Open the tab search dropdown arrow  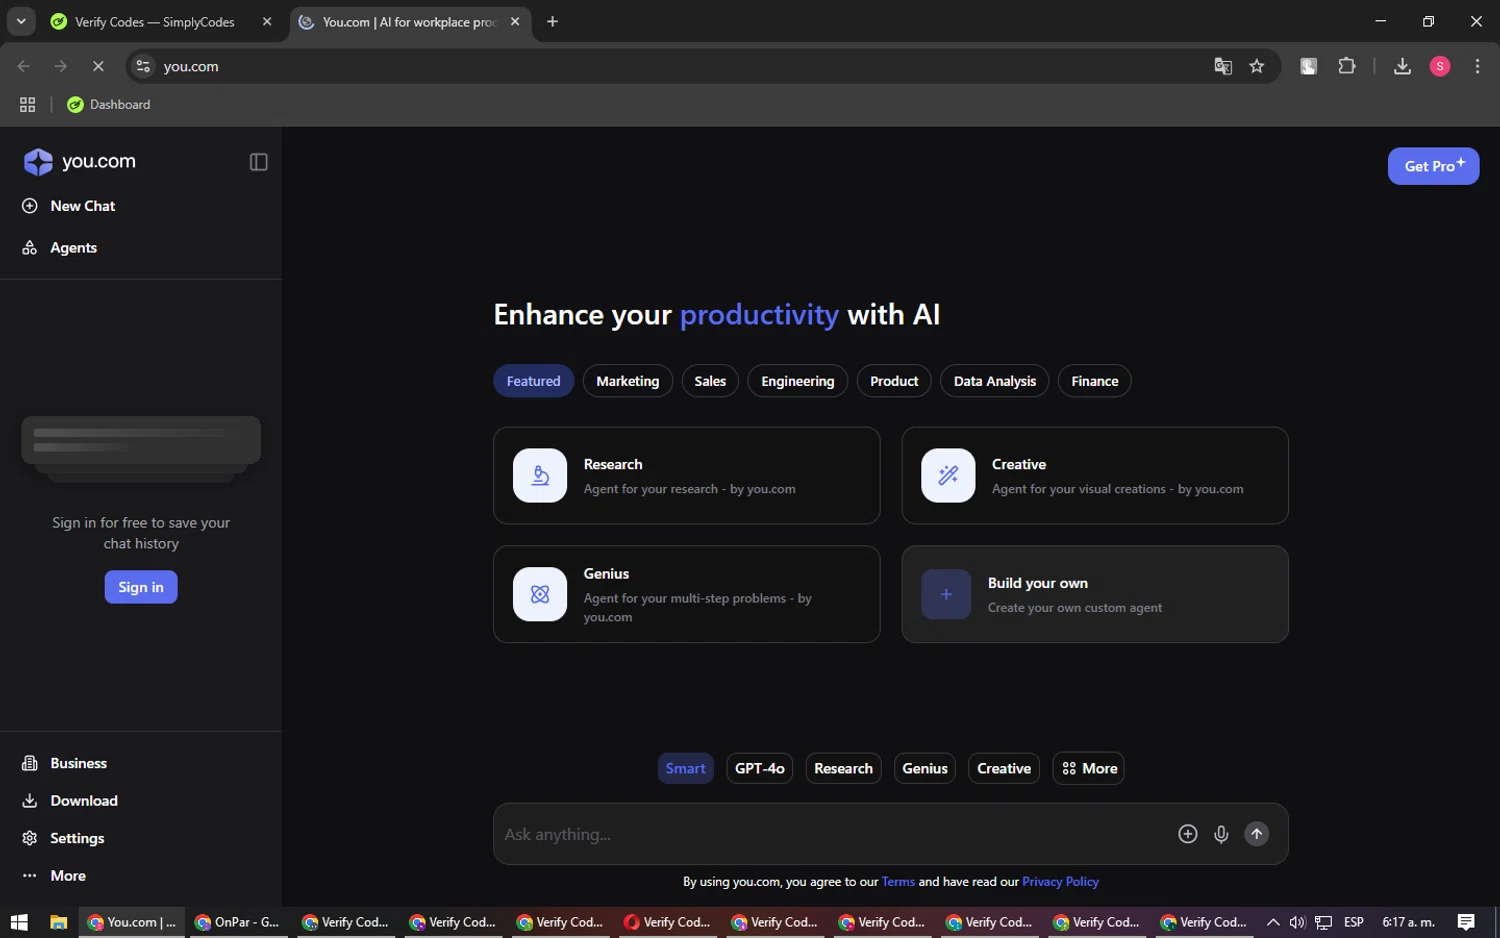tap(21, 21)
